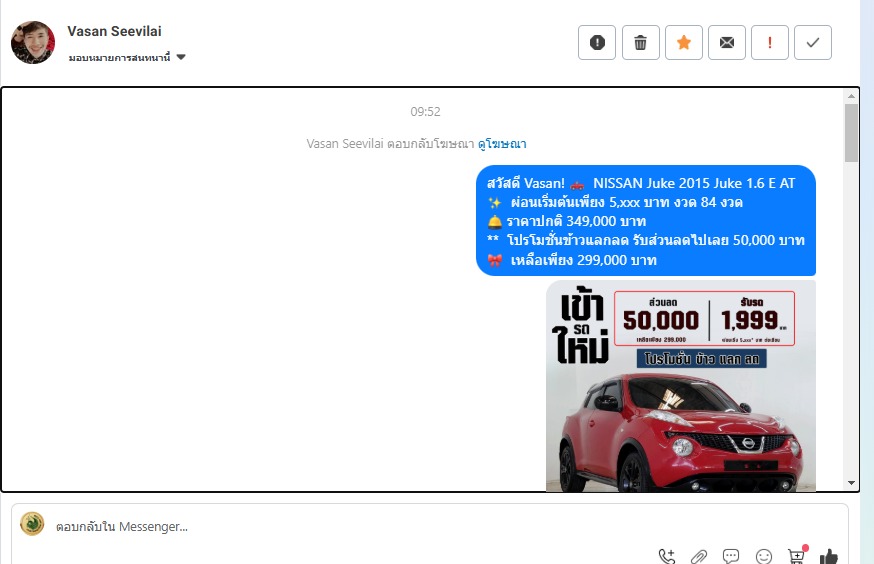Mark conversation as spam using octagon icon
This screenshot has height=564, width=874.
tap(597, 42)
